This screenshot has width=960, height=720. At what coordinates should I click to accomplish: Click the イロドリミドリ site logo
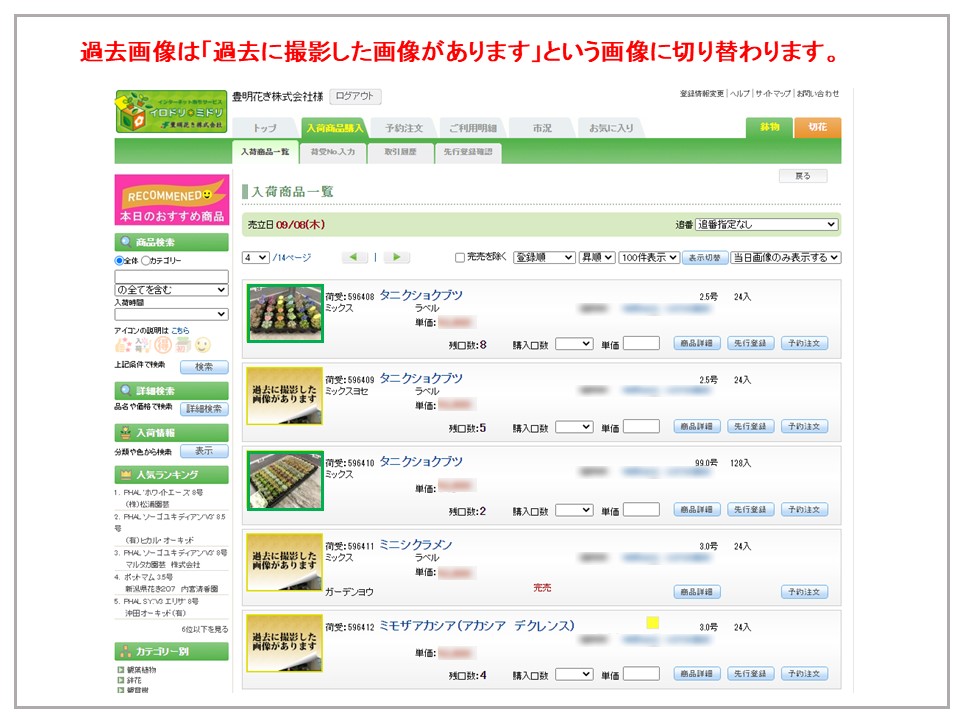(170, 111)
